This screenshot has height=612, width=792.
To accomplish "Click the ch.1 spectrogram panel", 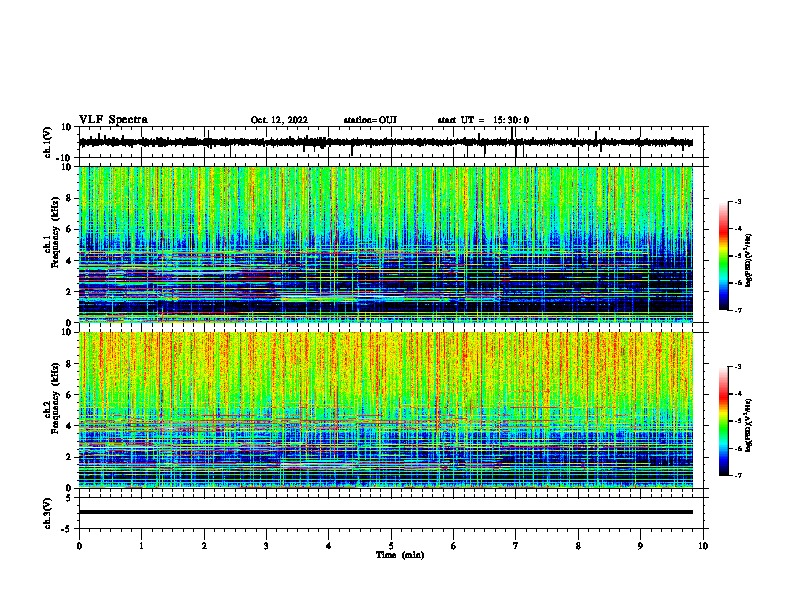I will click(x=386, y=244).
